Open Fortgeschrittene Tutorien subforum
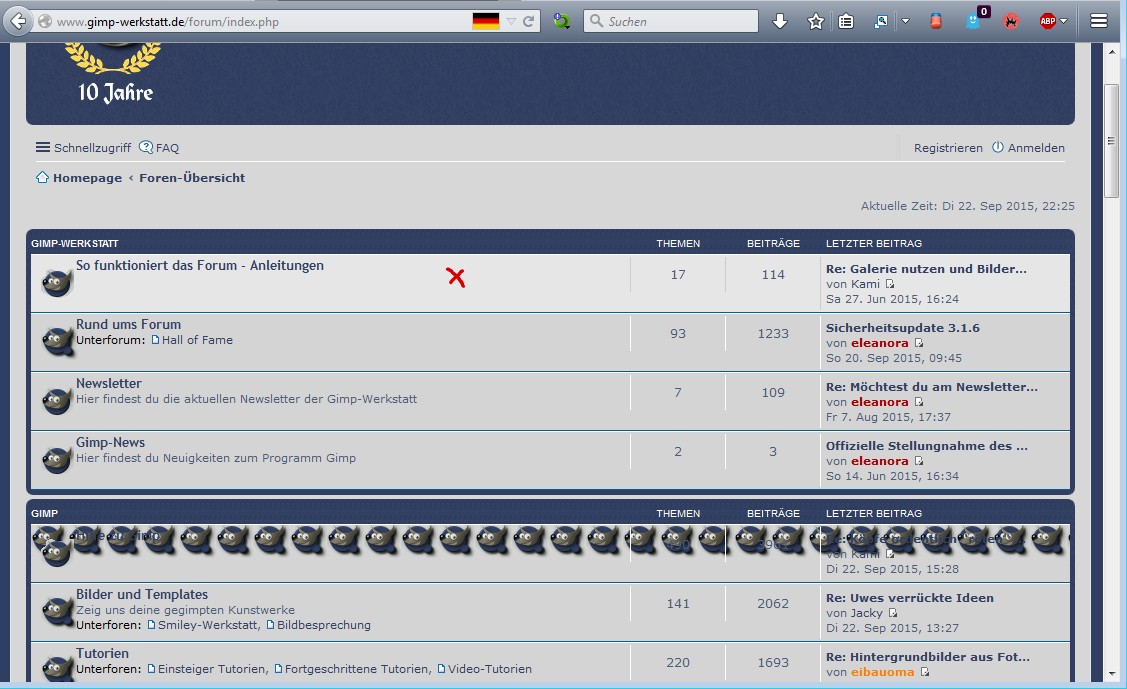Screen dimensions: 1127x689 tap(357, 669)
